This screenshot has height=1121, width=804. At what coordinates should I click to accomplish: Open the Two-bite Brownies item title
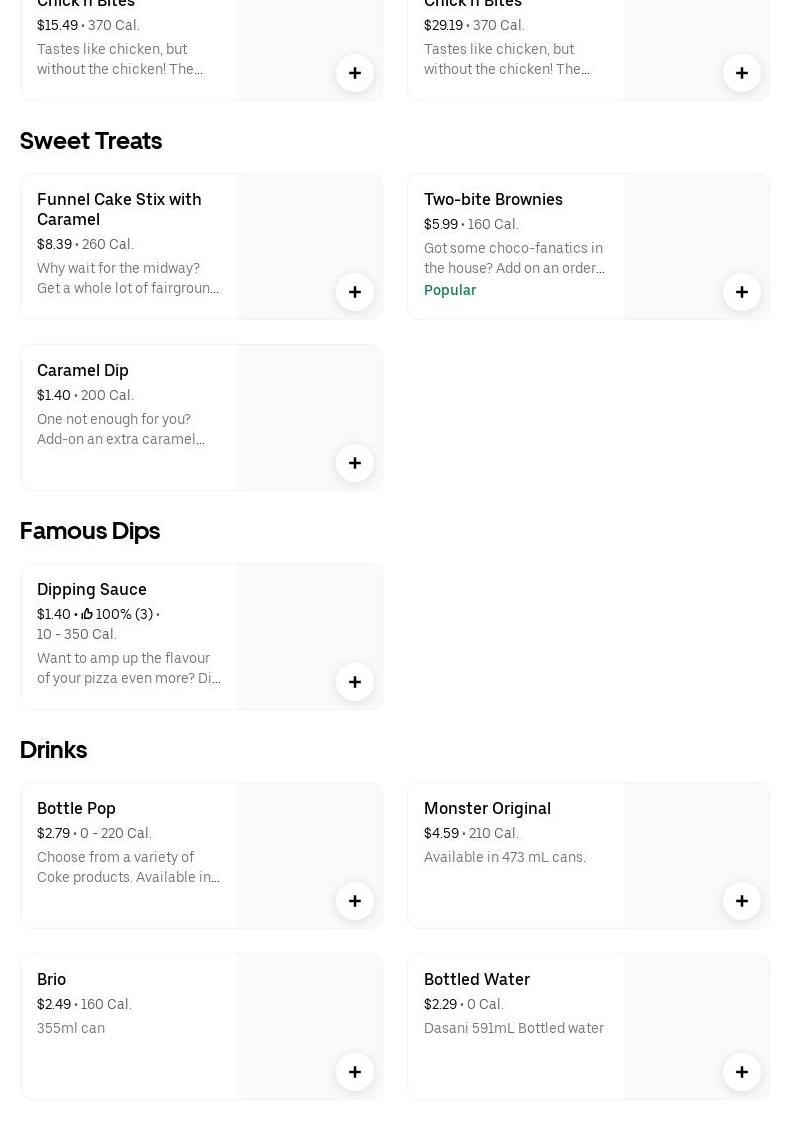tap(493, 199)
